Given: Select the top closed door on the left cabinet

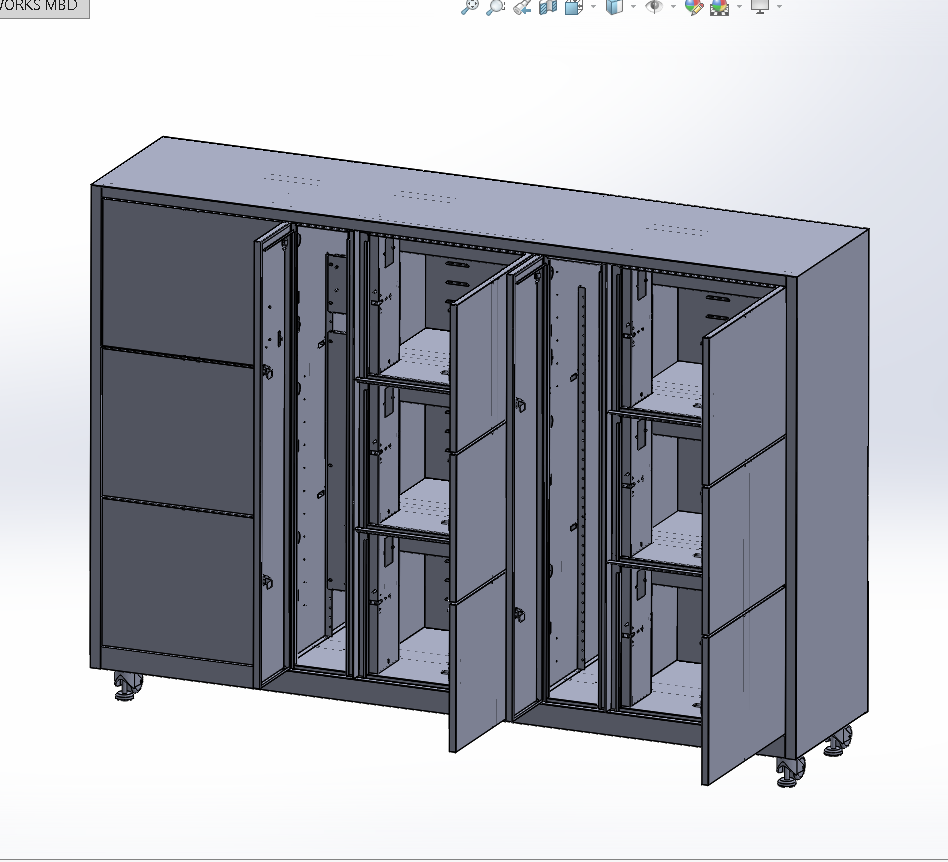Looking at the screenshot, I should tap(177, 281).
